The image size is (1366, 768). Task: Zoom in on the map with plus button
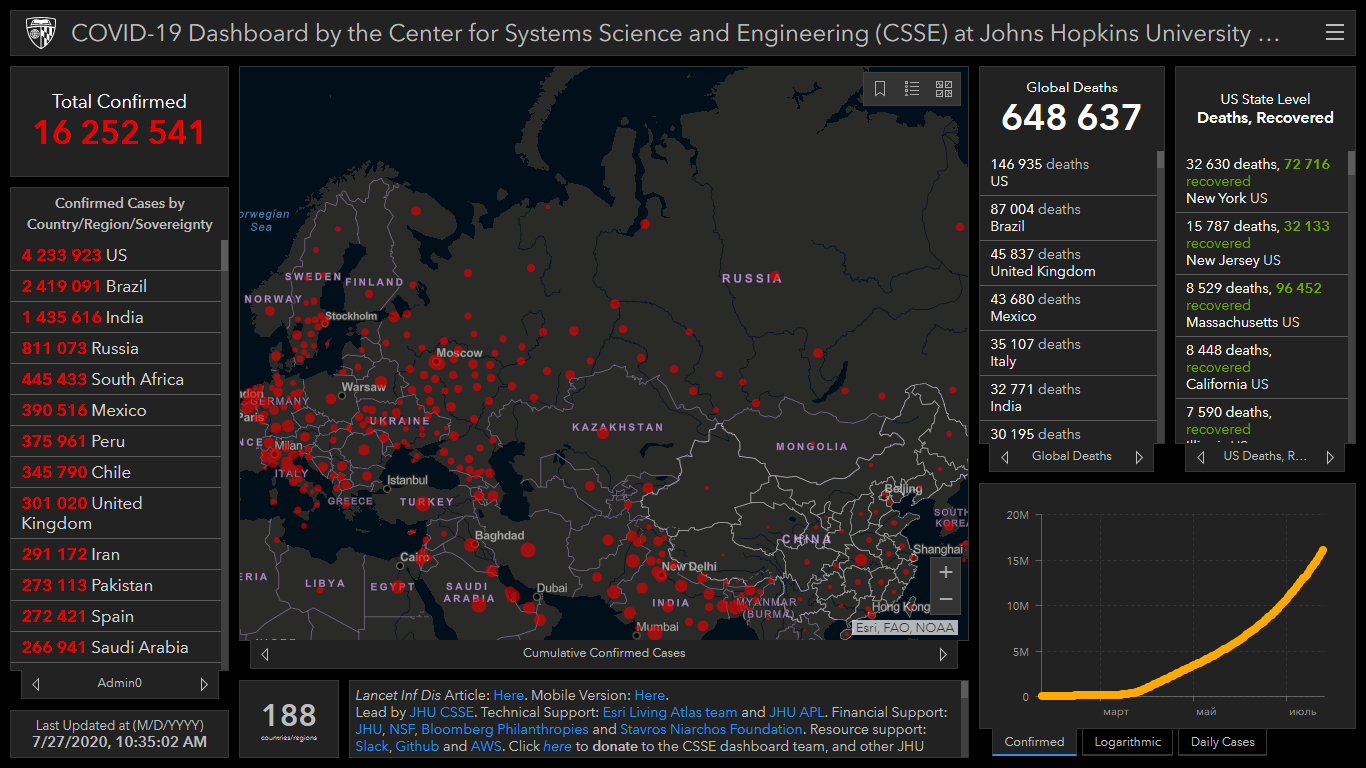(946, 573)
